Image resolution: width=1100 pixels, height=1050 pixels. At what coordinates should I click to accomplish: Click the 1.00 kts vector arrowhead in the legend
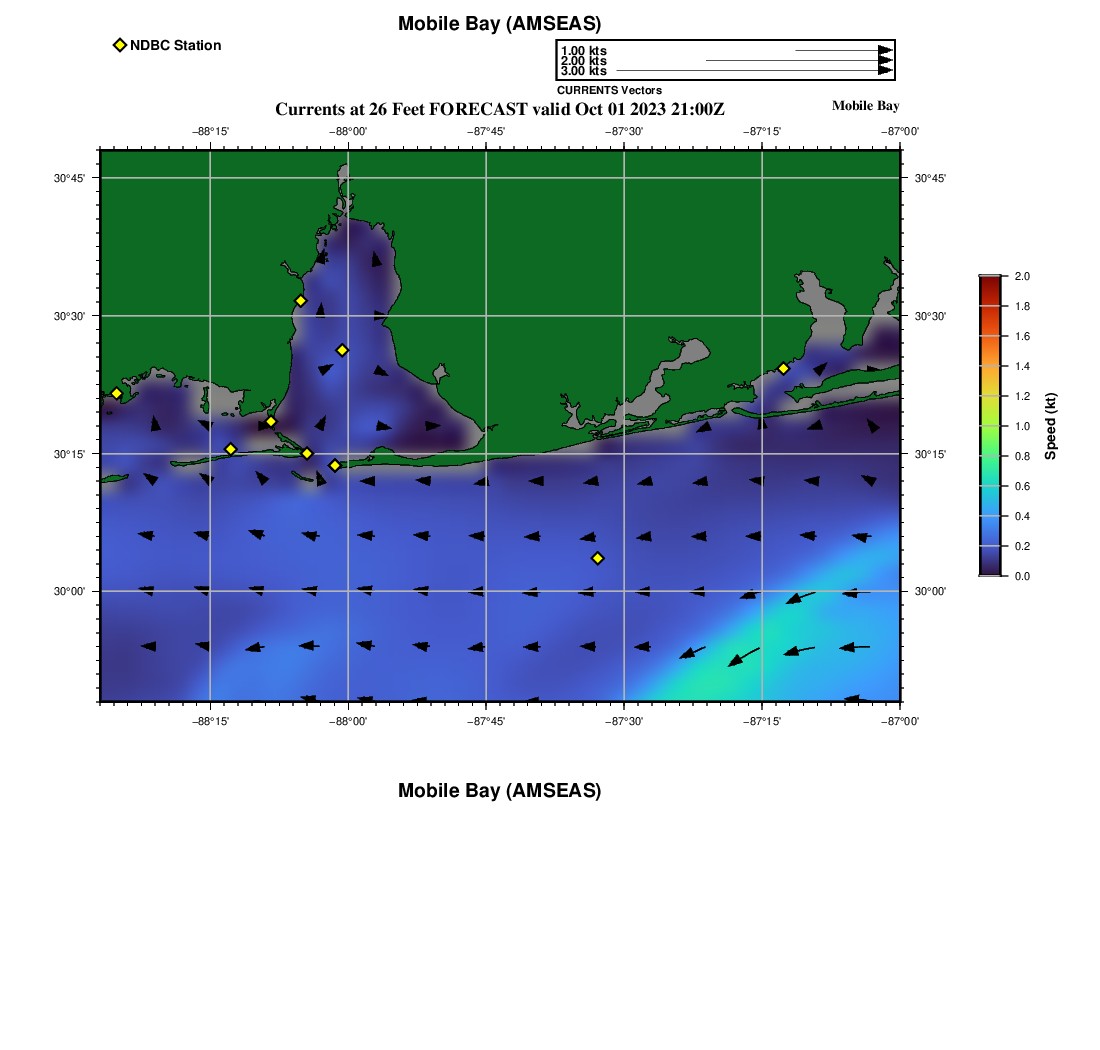pos(885,51)
